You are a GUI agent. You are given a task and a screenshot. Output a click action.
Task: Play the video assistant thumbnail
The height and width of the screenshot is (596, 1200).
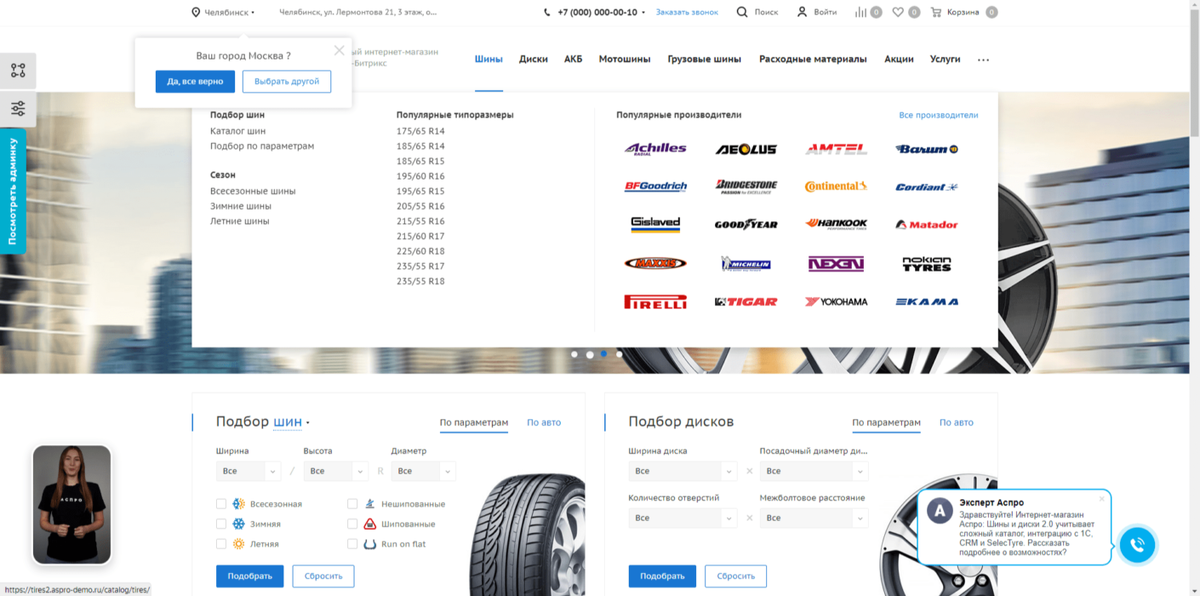72,505
